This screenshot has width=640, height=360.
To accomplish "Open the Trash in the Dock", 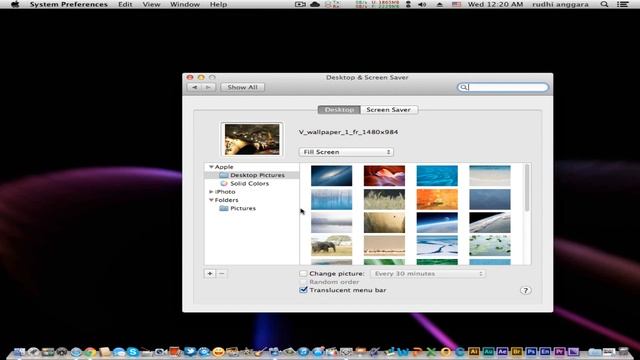I will pyautogui.click(x=624, y=351).
